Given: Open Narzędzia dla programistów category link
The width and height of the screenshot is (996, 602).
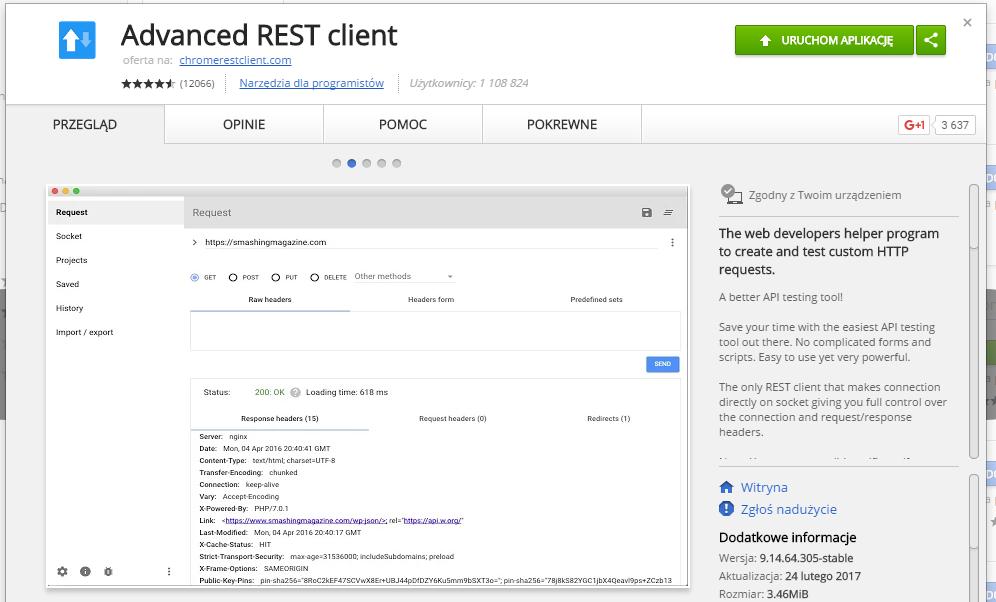Looking at the screenshot, I should 311,83.
